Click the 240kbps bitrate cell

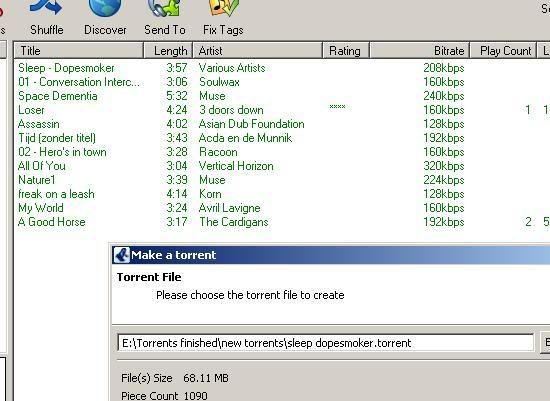tap(444, 96)
